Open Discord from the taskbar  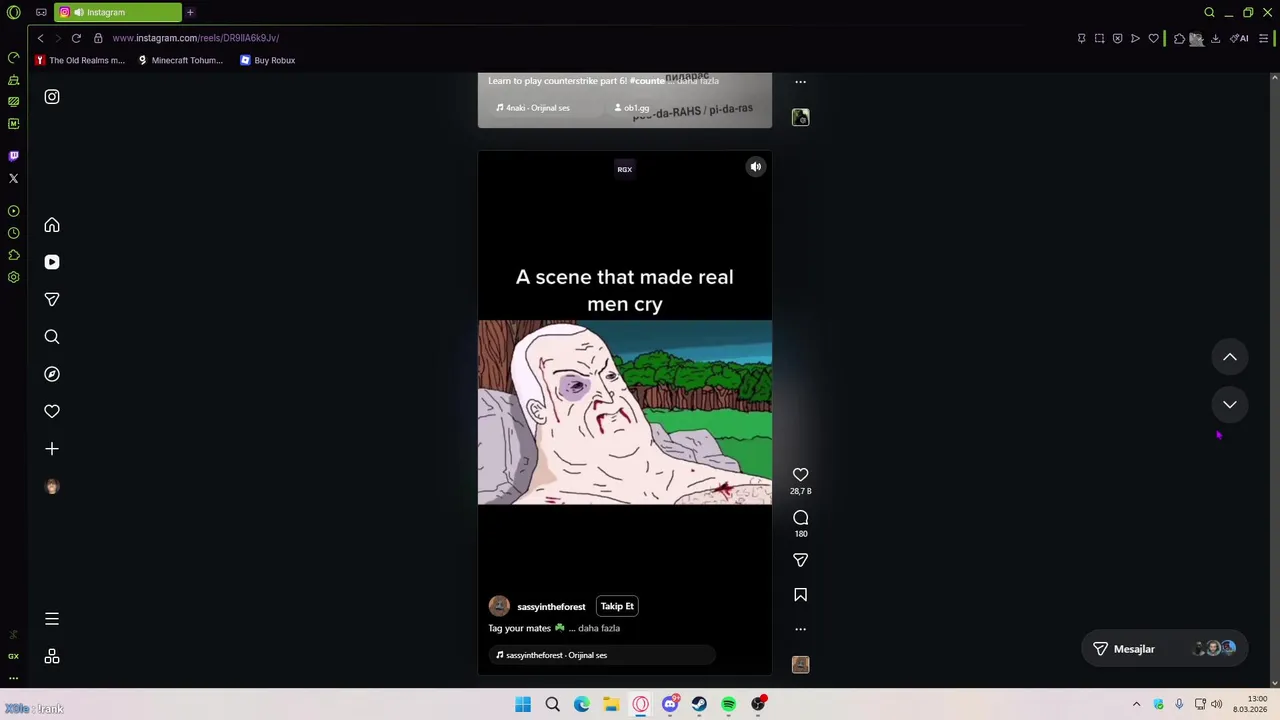(x=670, y=704)
